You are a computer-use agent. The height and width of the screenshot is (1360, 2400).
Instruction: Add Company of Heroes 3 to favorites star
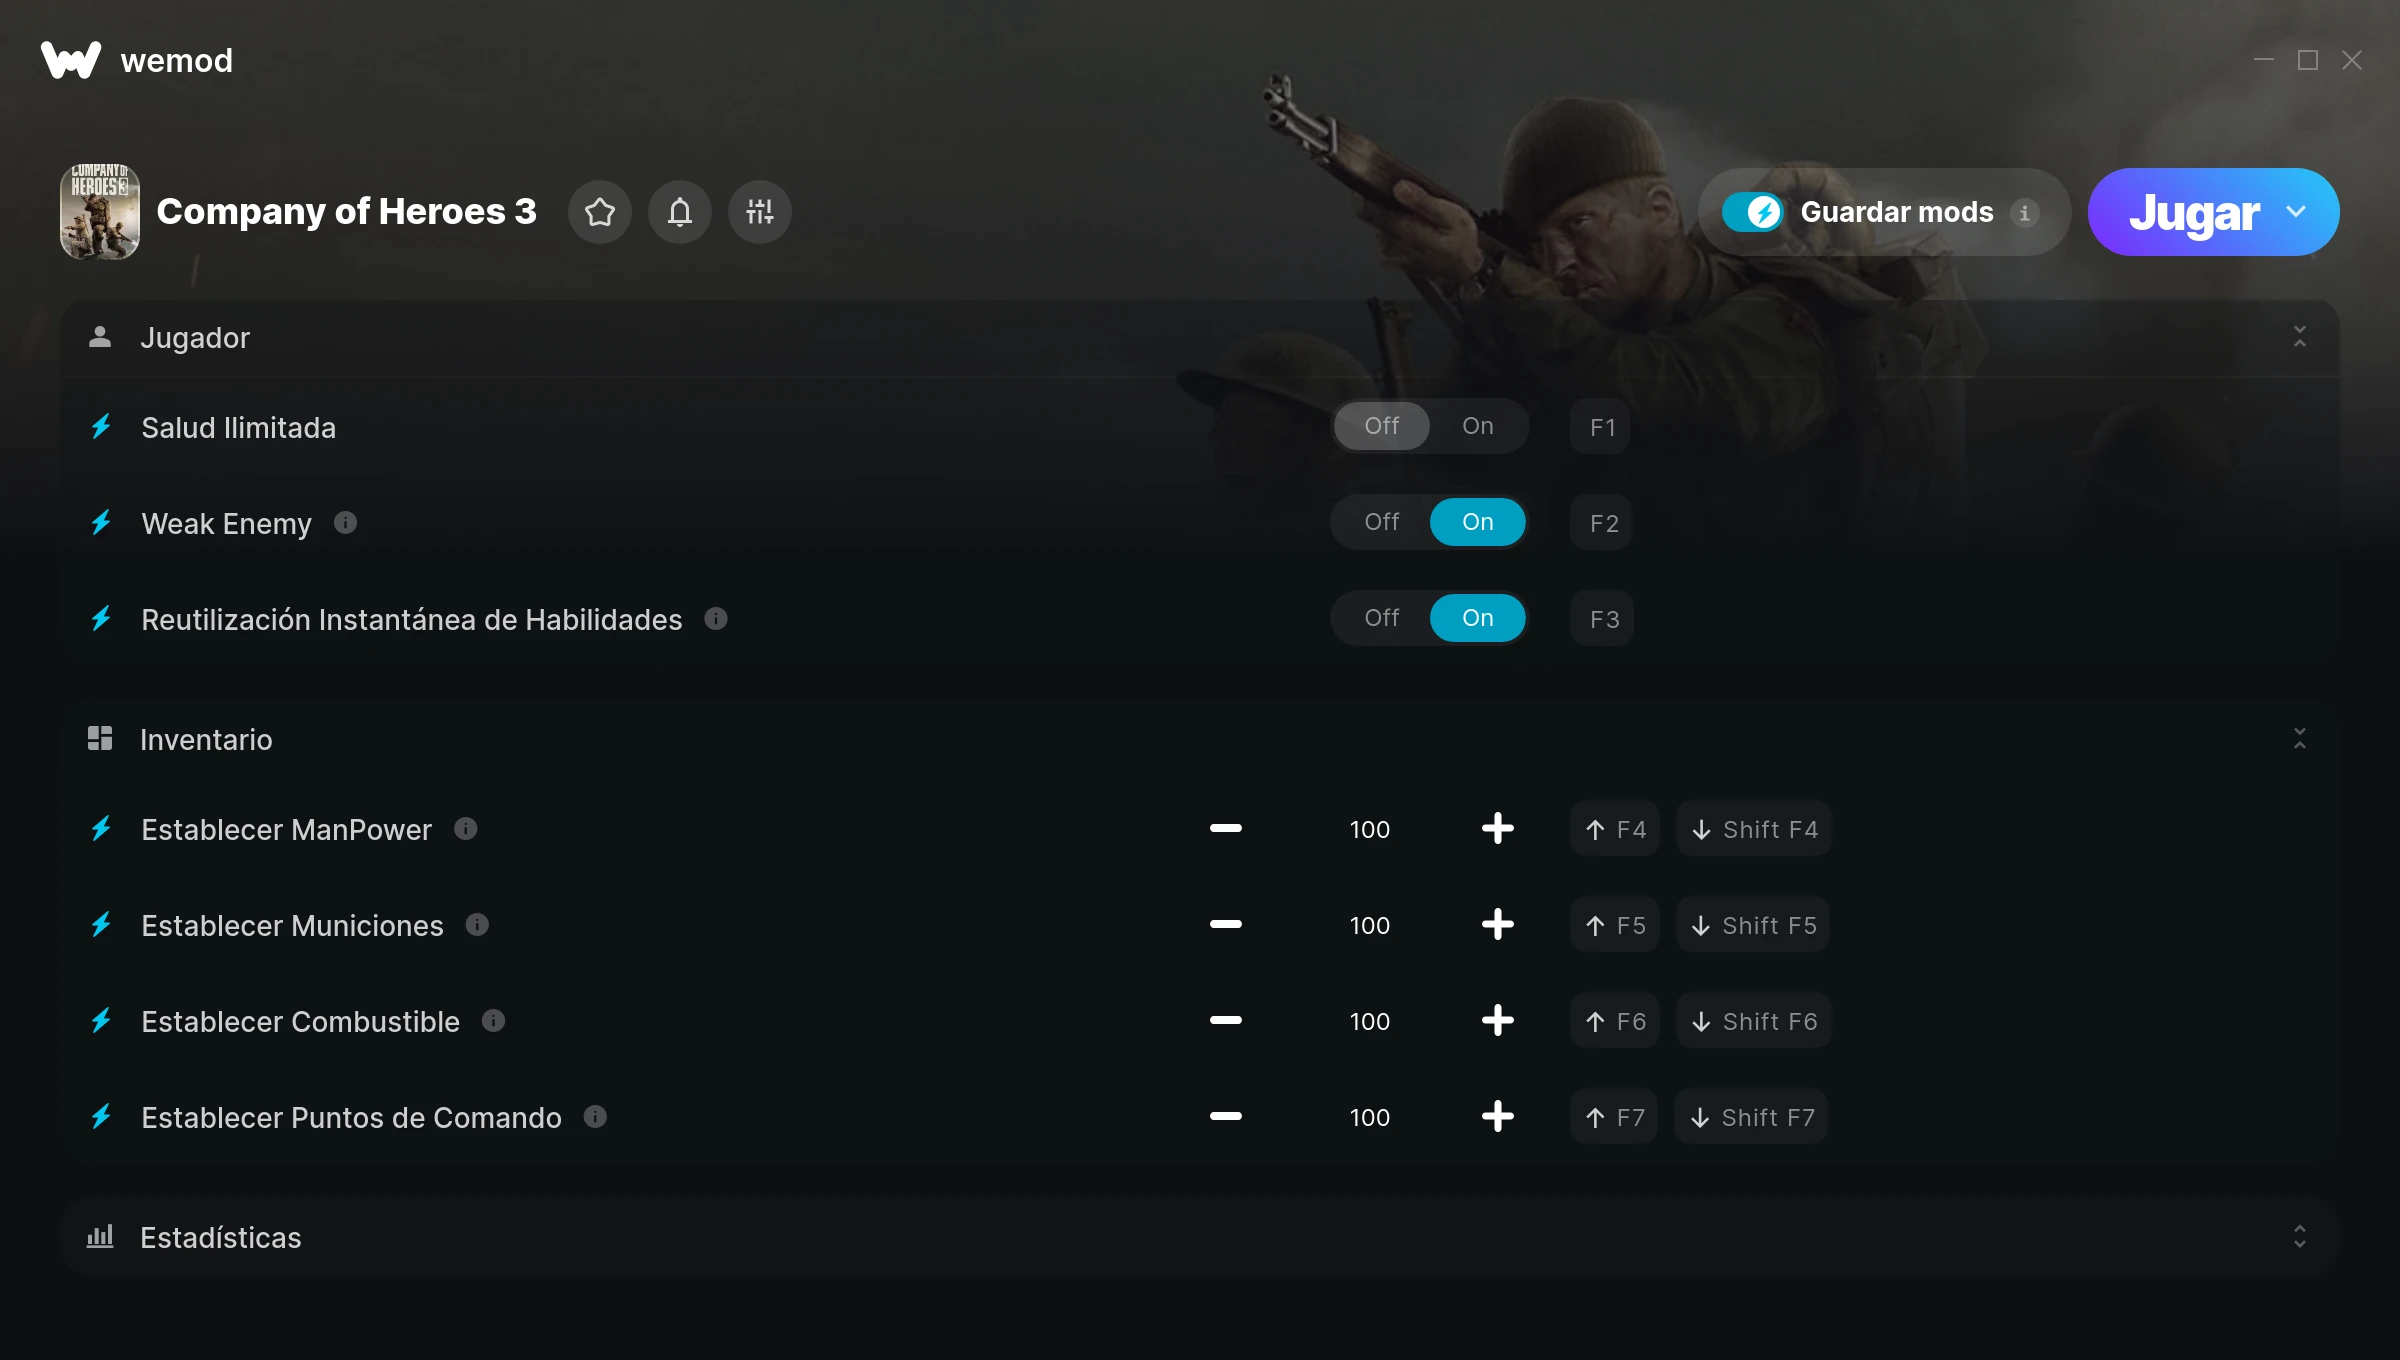pyautogui.click(x=600, y=212)
